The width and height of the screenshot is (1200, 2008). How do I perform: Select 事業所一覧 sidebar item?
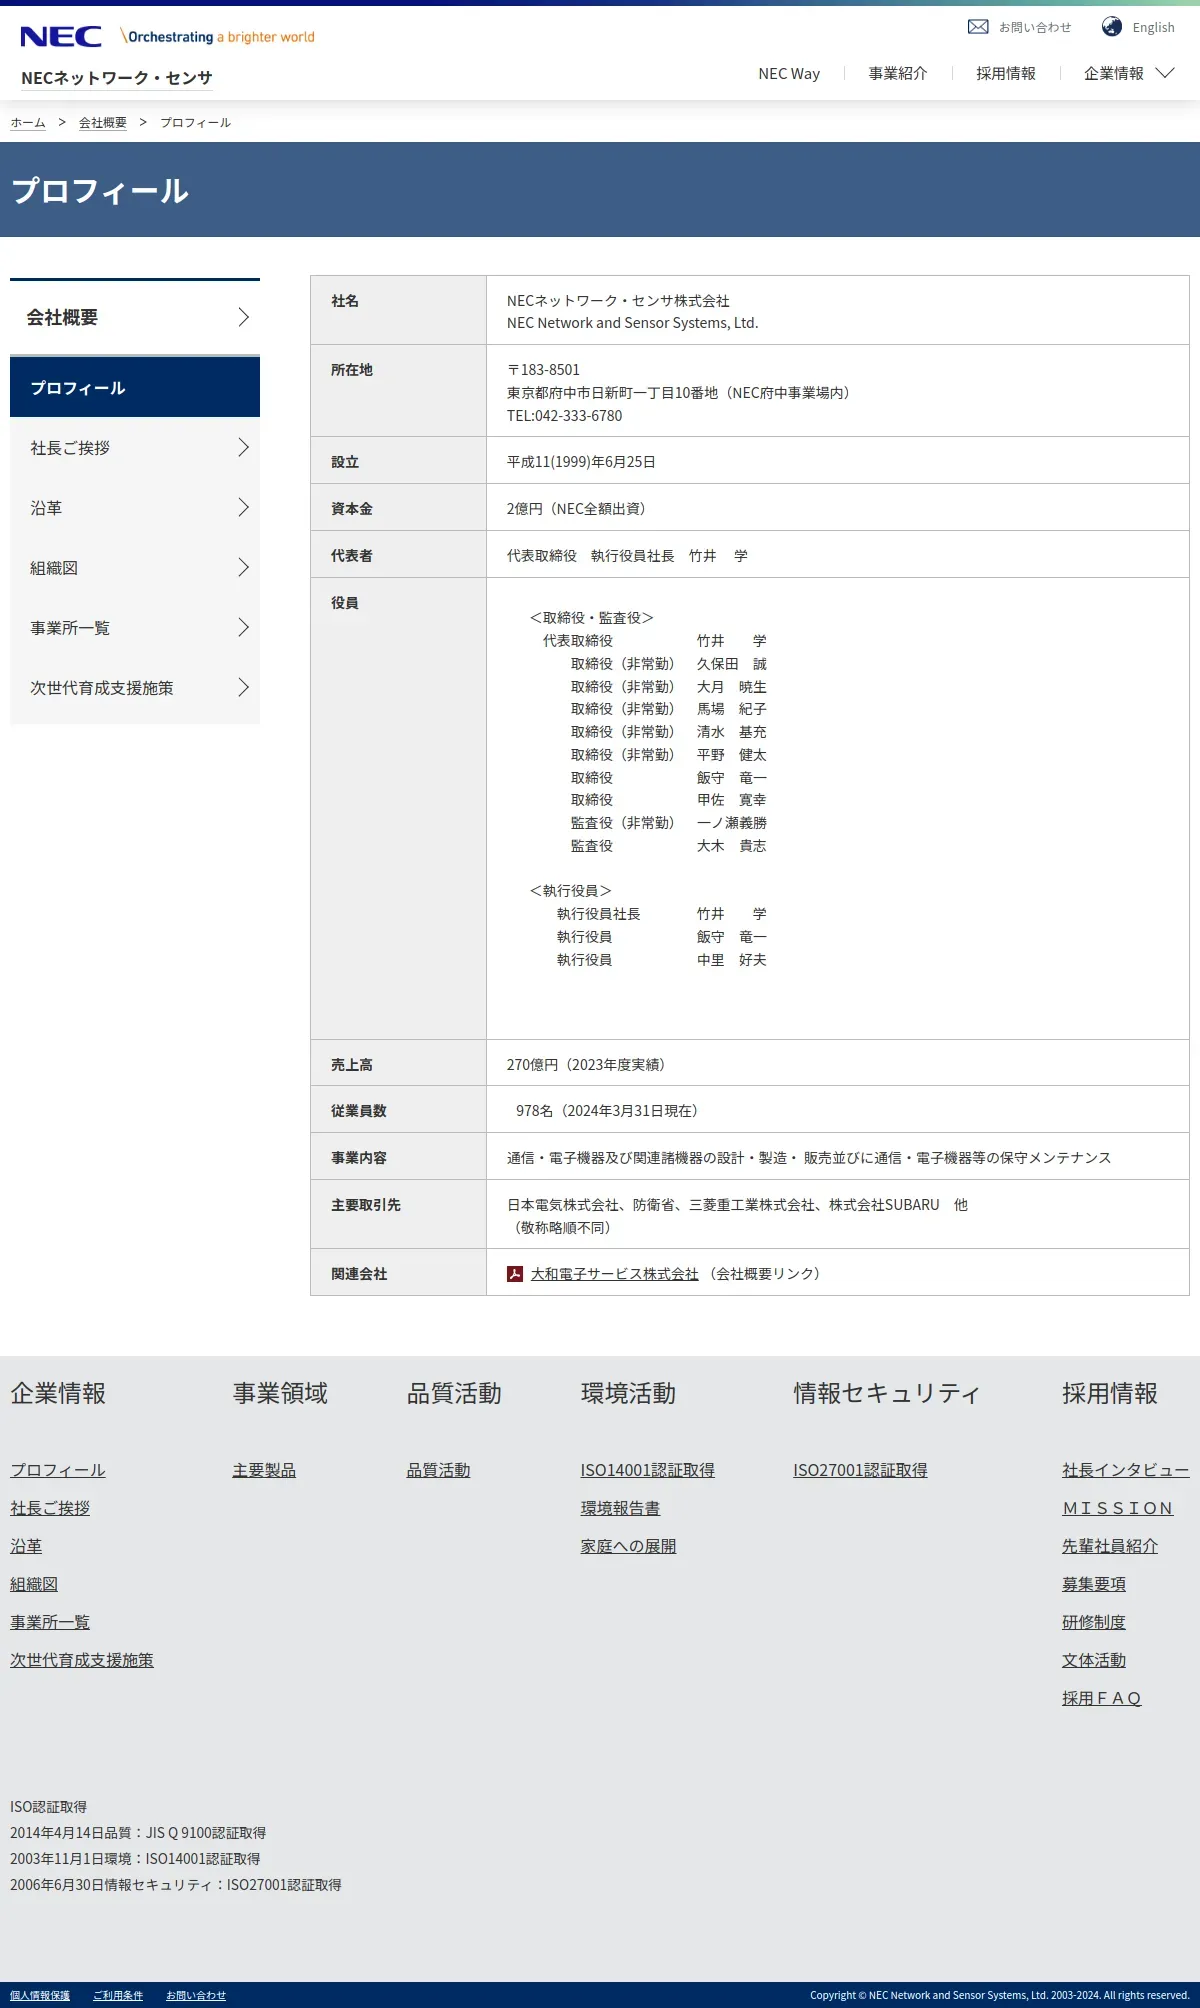(x=135, y=627)
